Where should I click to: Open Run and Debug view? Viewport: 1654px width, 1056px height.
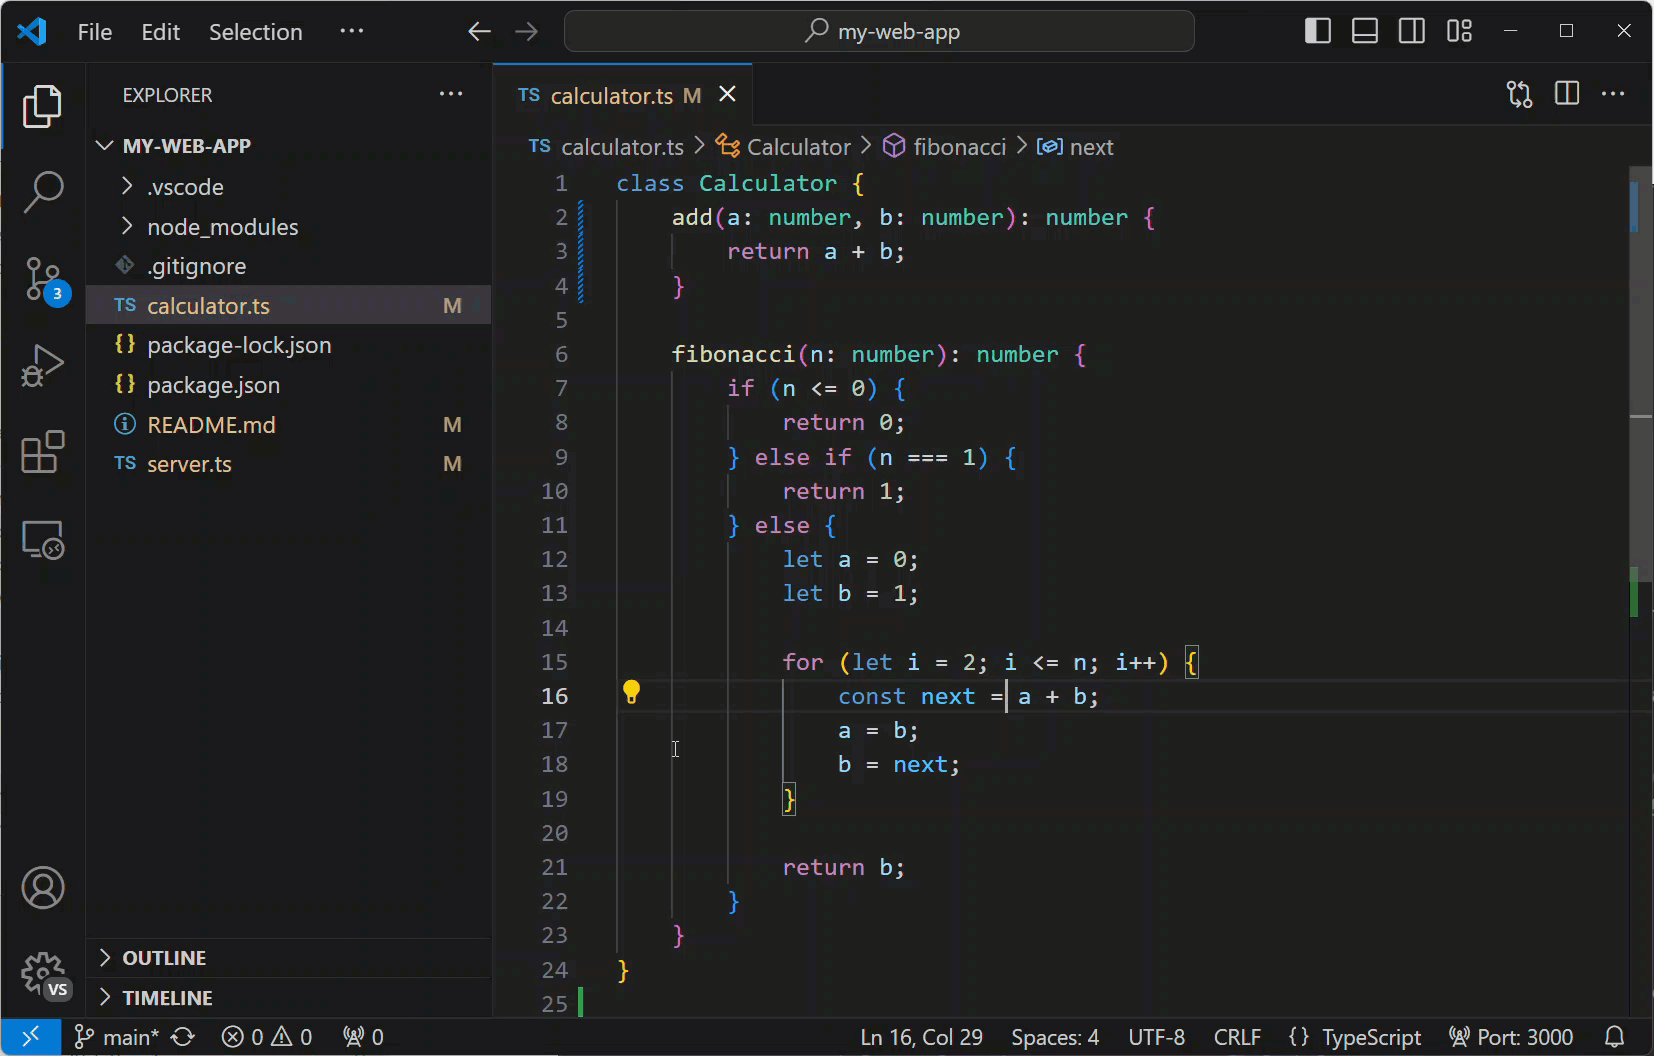tap(43, 366)
